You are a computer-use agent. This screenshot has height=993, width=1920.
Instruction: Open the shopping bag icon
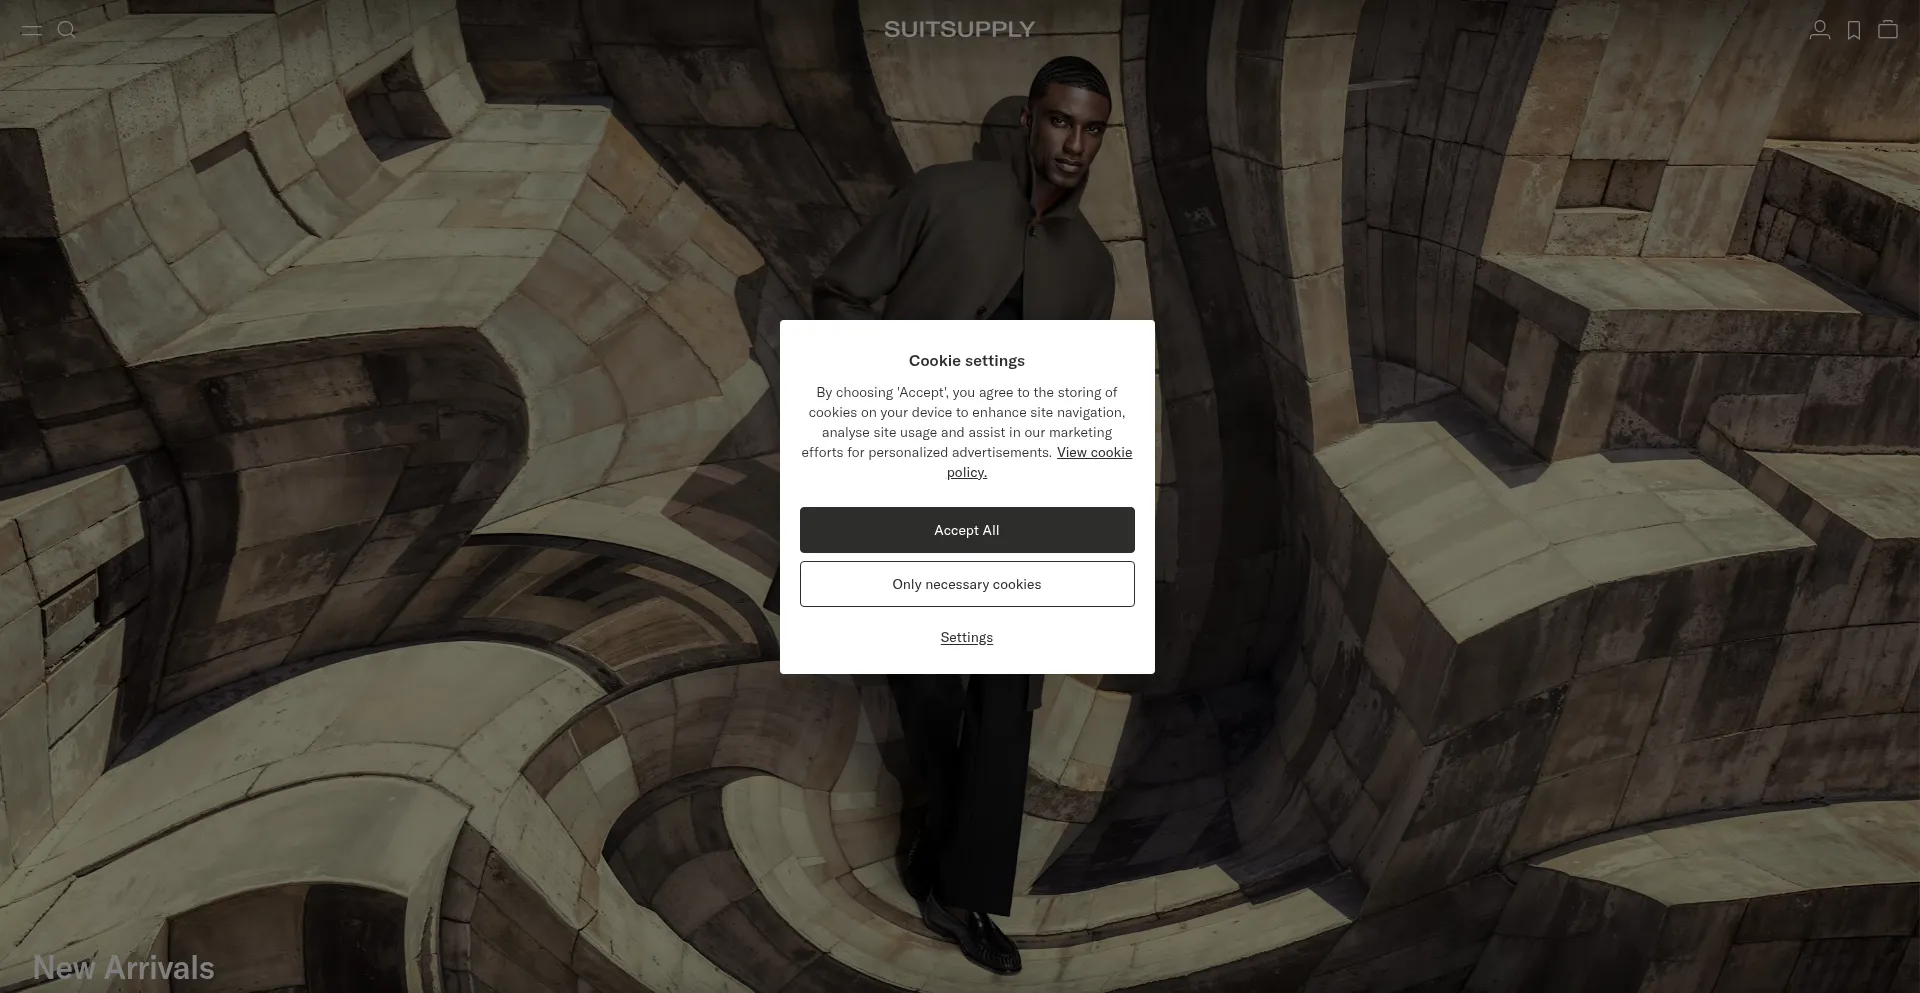pyautogui.click(x=1887, y=30)
